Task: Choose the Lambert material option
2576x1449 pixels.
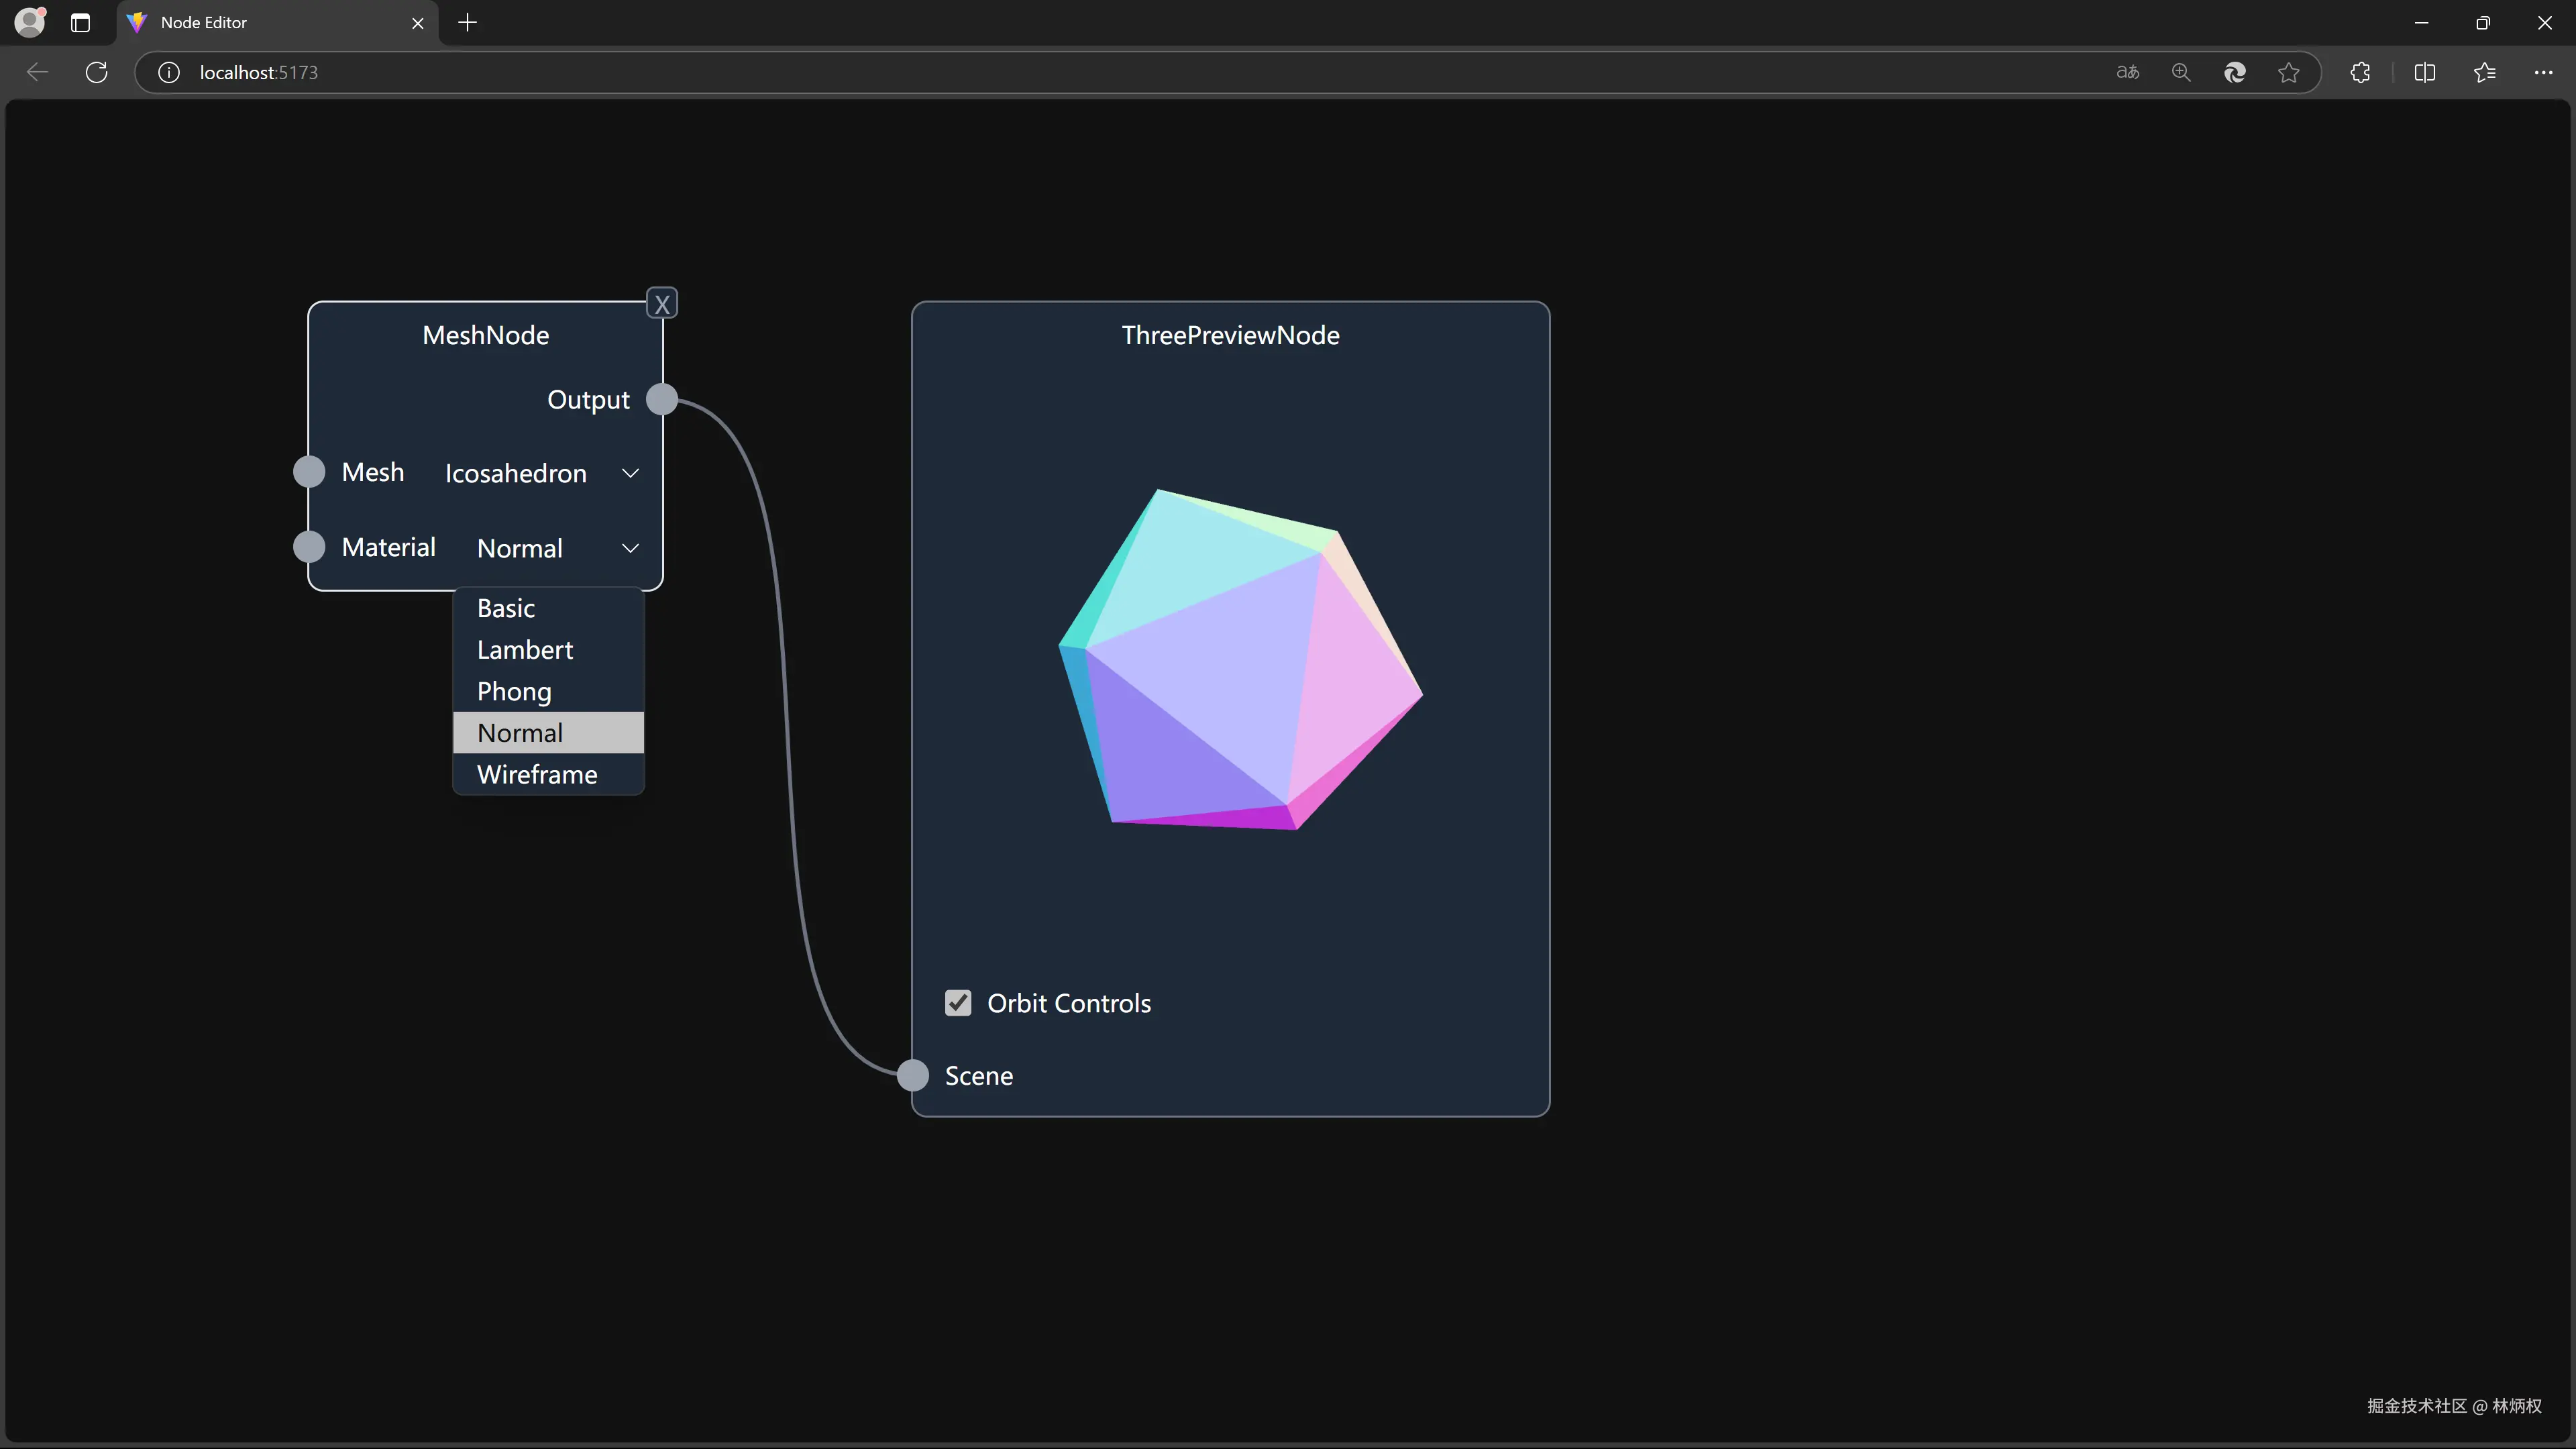Action: (525, 650)
